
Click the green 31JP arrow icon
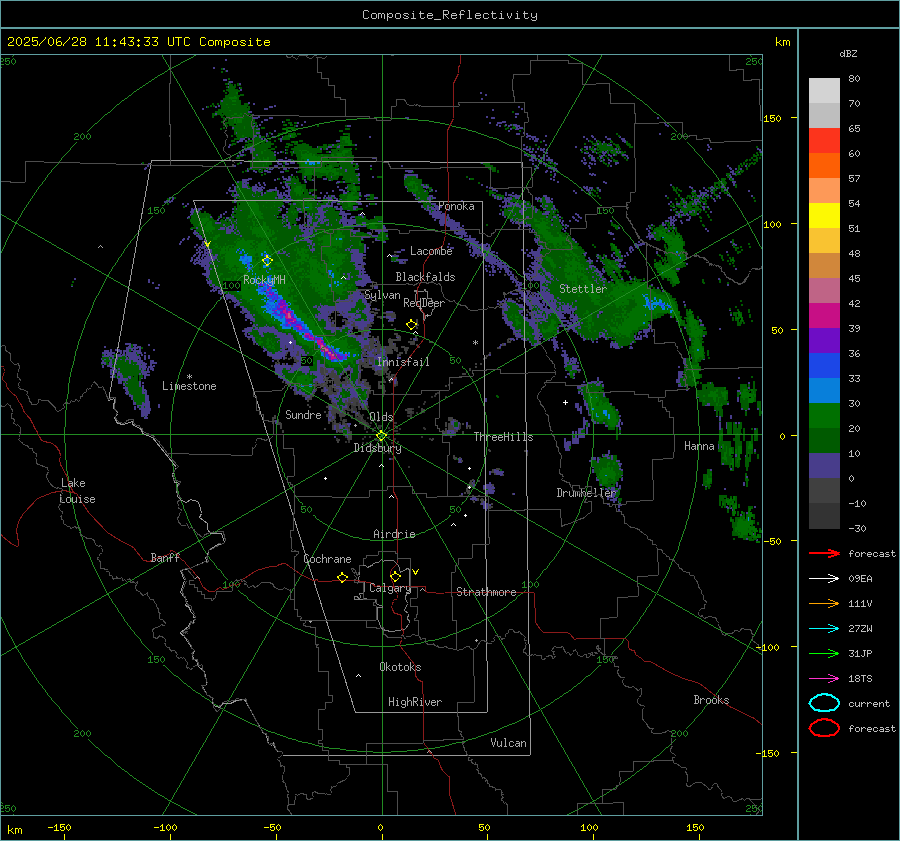(x=824, y=653)
